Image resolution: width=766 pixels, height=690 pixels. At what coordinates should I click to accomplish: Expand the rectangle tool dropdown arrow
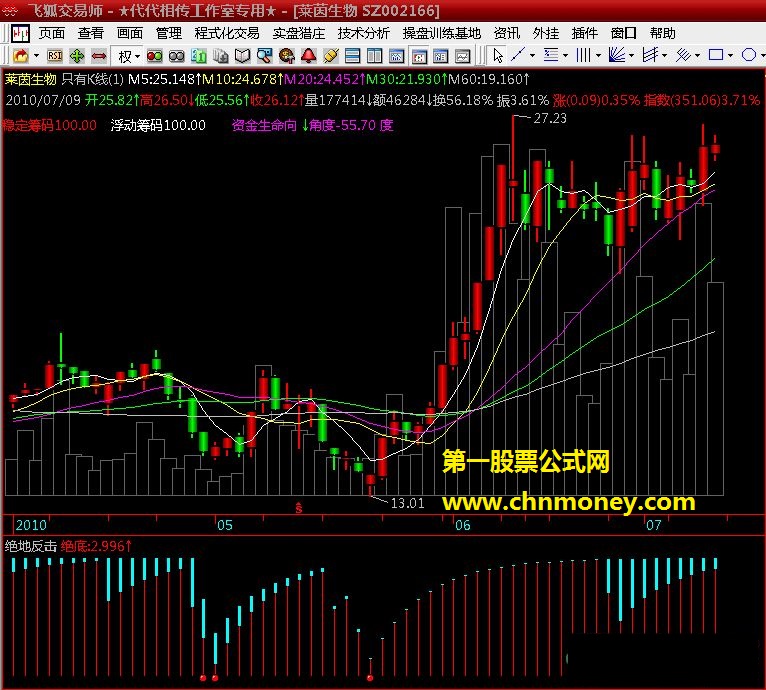[730, 56]
